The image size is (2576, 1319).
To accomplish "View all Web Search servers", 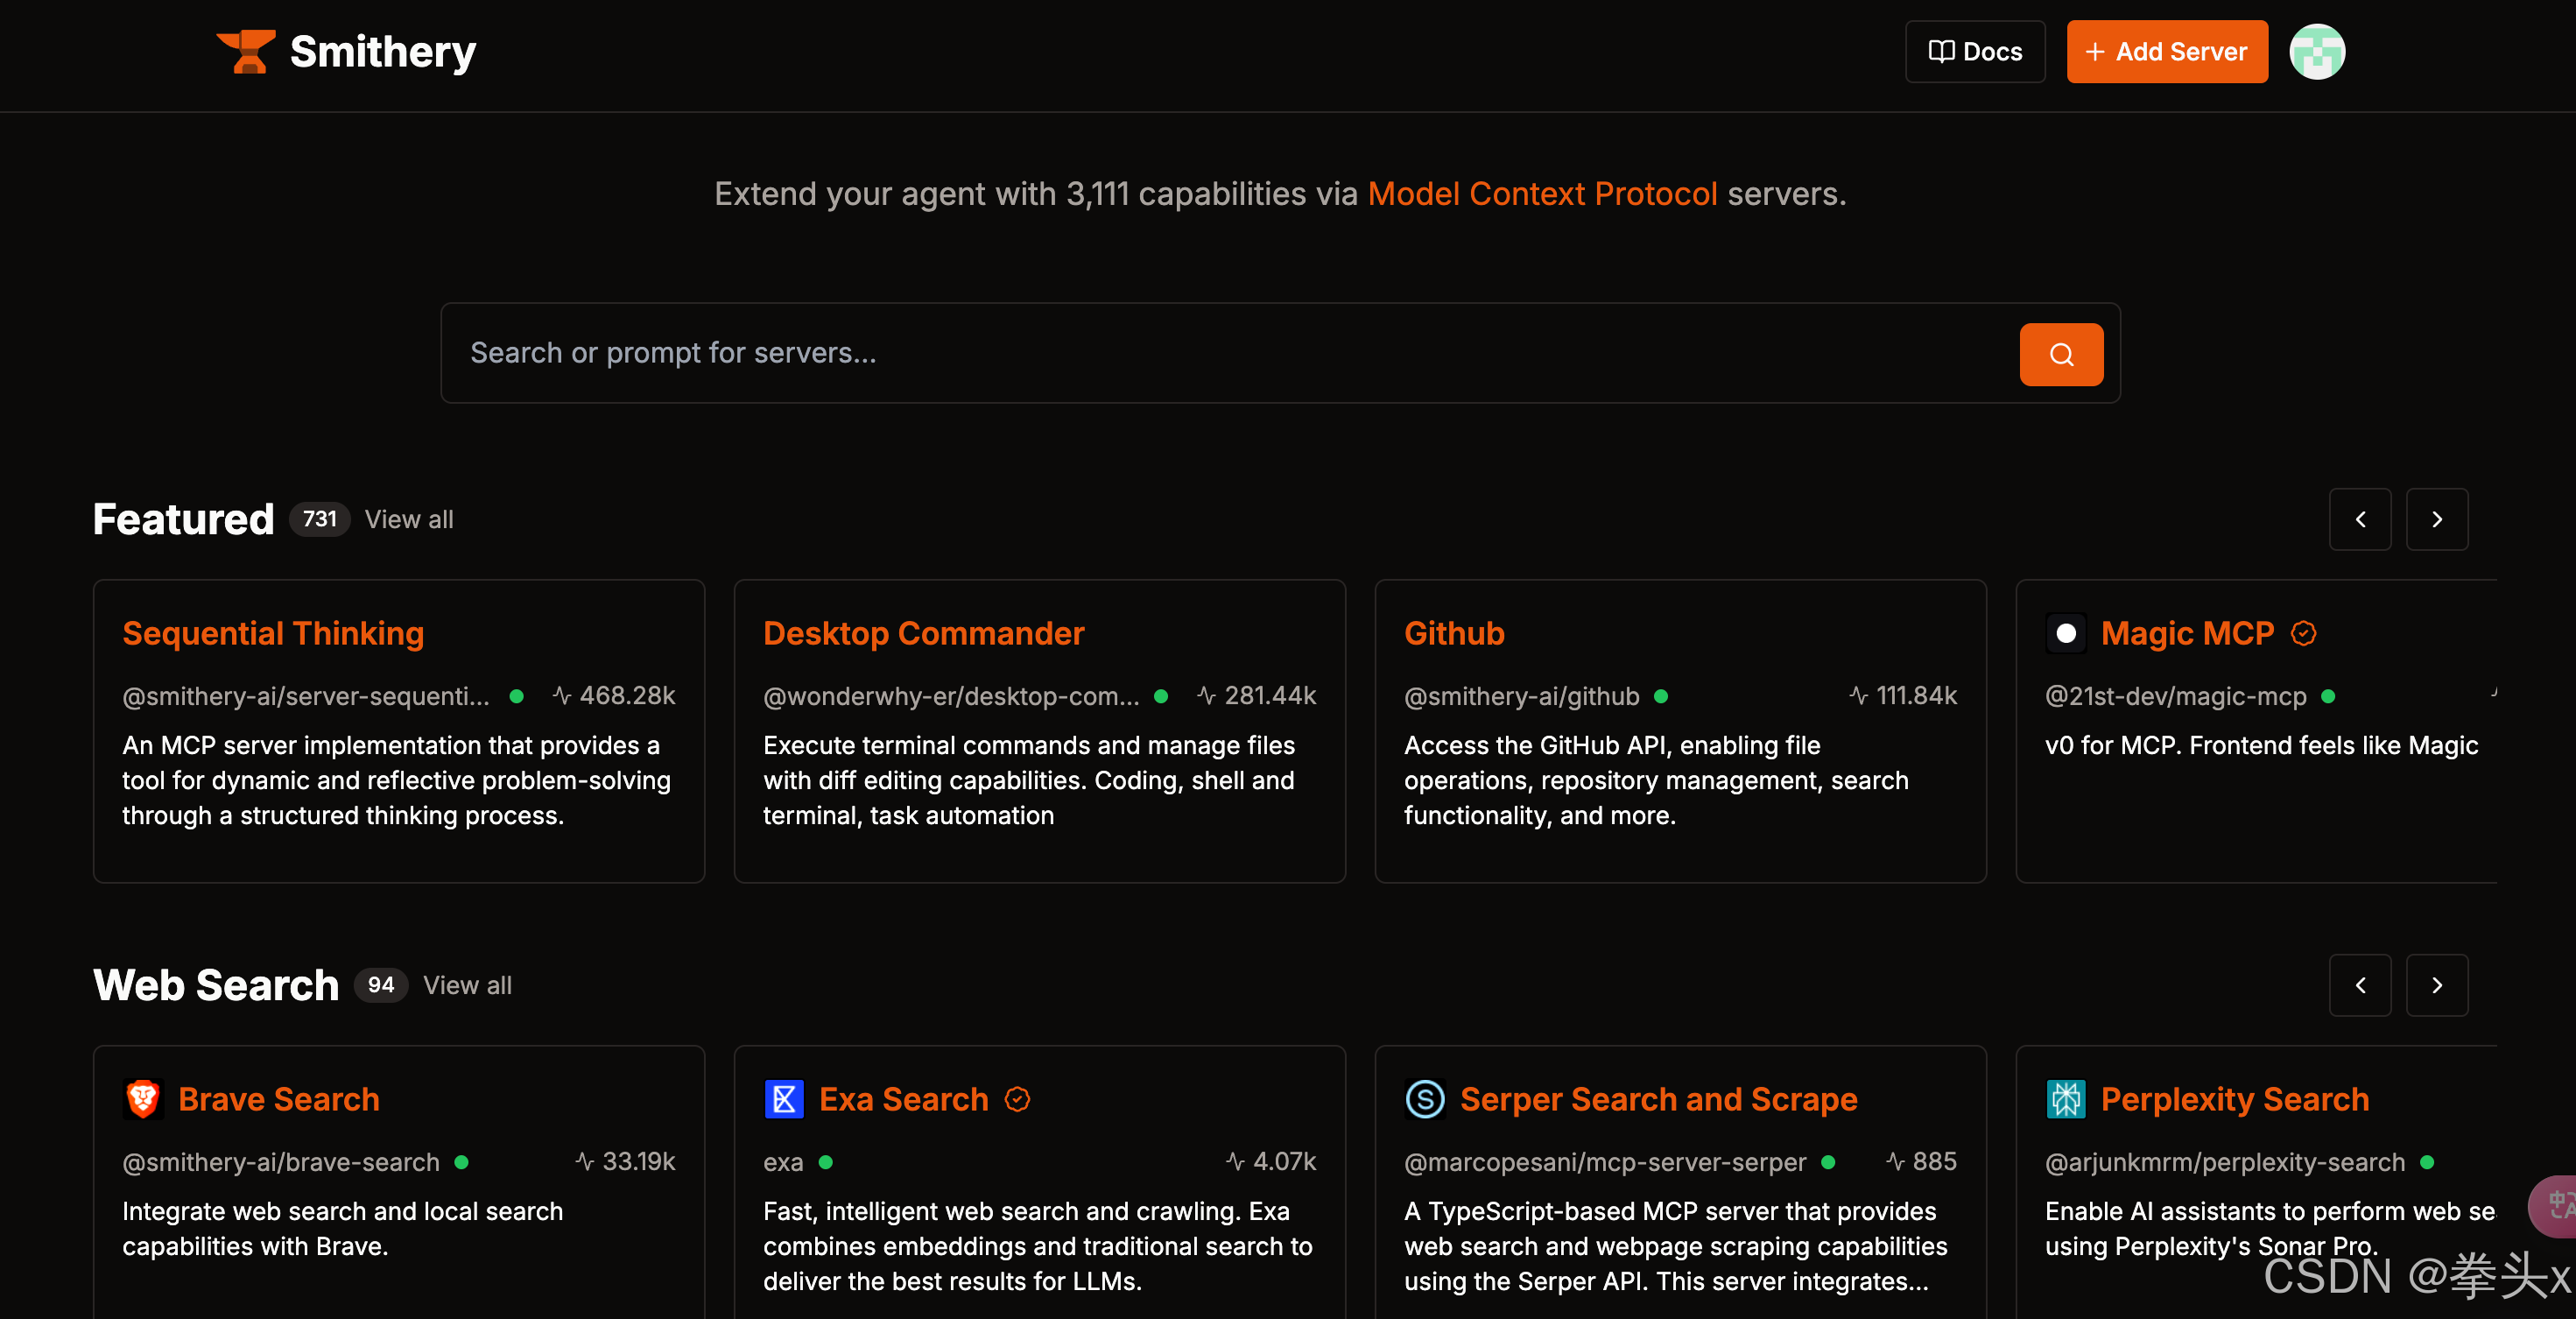I will 467,985.
